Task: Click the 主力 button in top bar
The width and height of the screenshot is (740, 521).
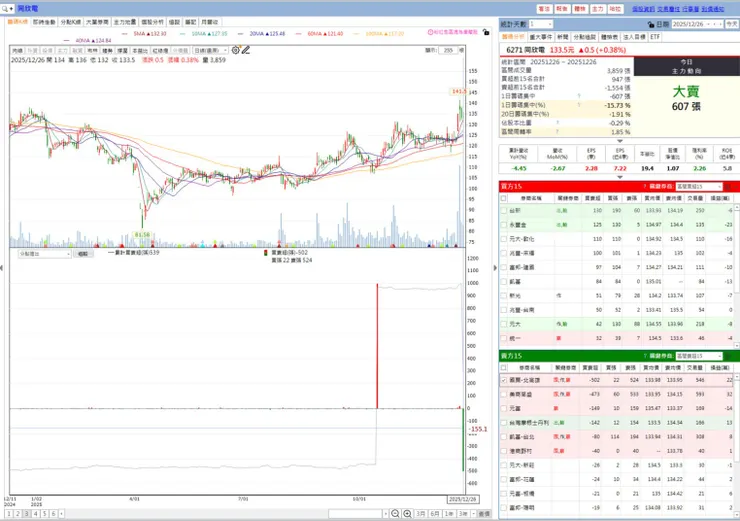Action: [597, 9]
